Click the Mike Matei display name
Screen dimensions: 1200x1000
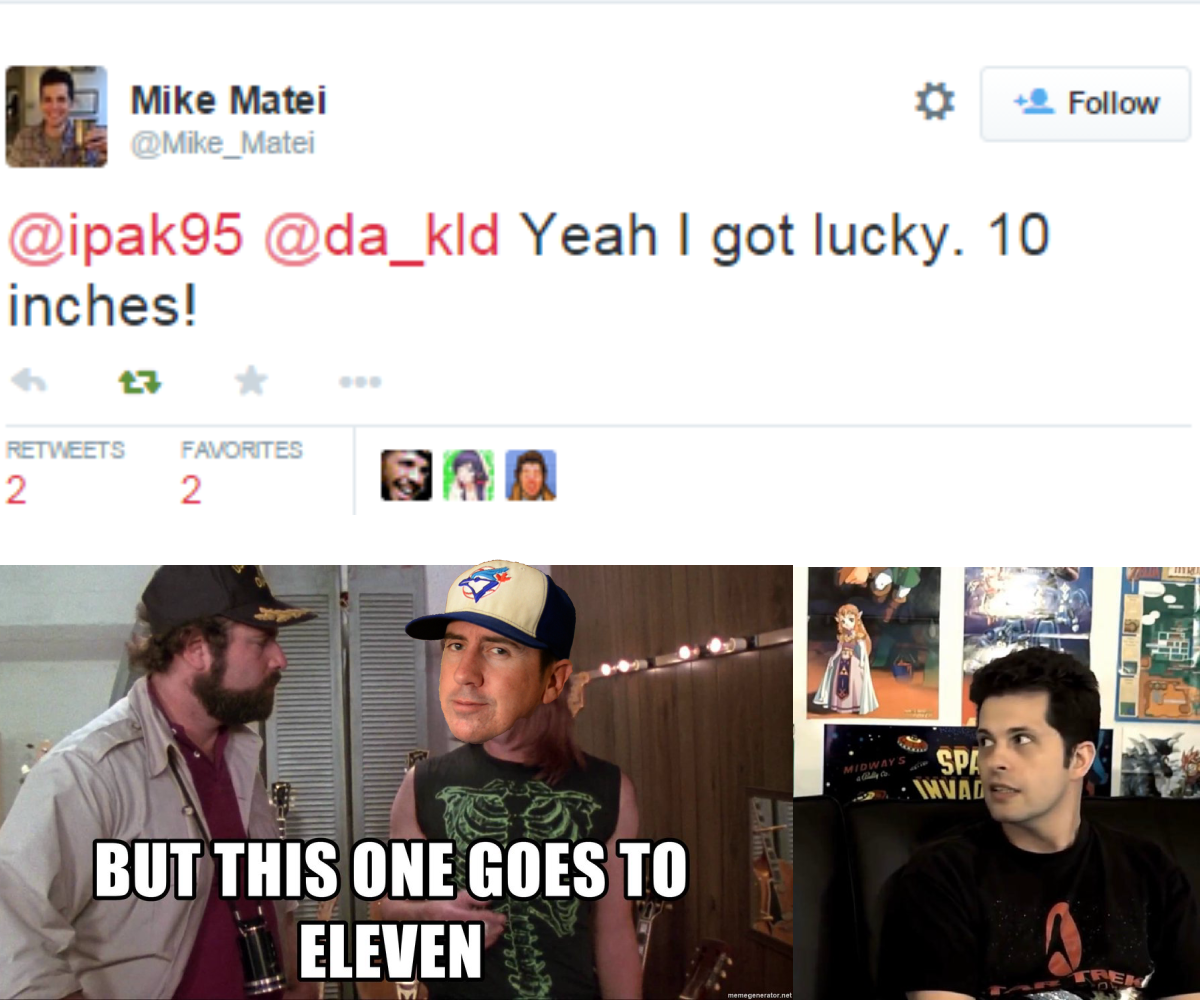228,100
